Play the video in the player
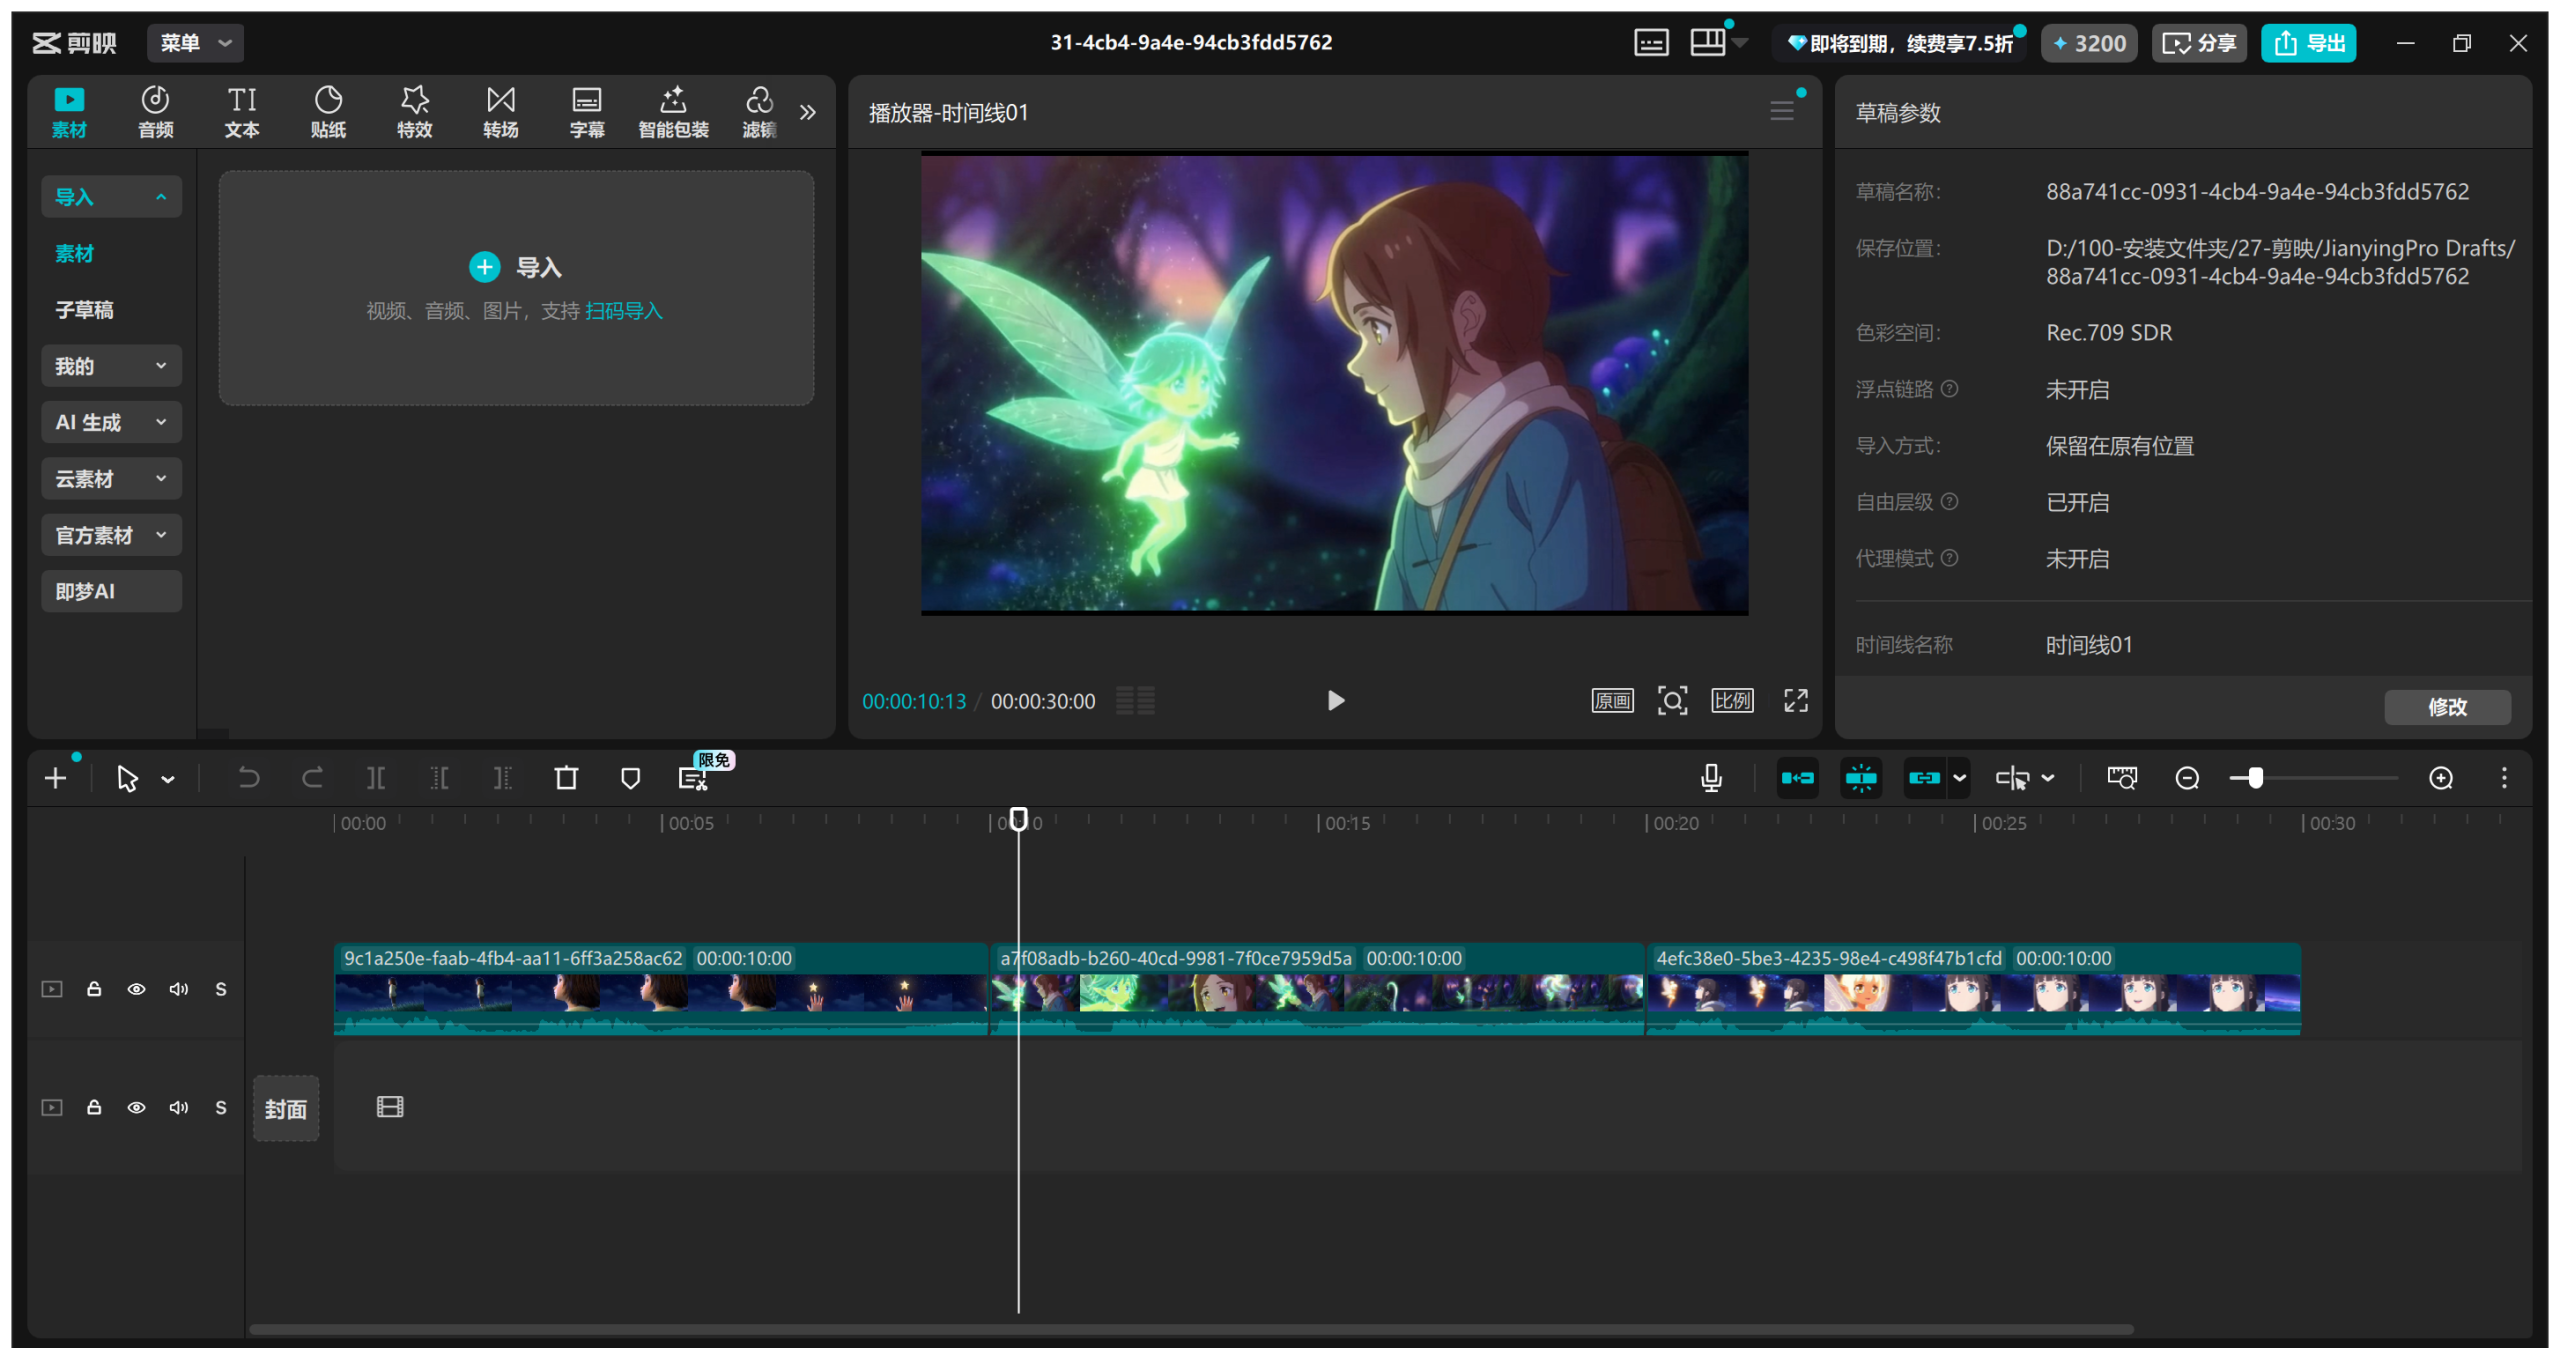2560x1348 pixels. 1335,701
